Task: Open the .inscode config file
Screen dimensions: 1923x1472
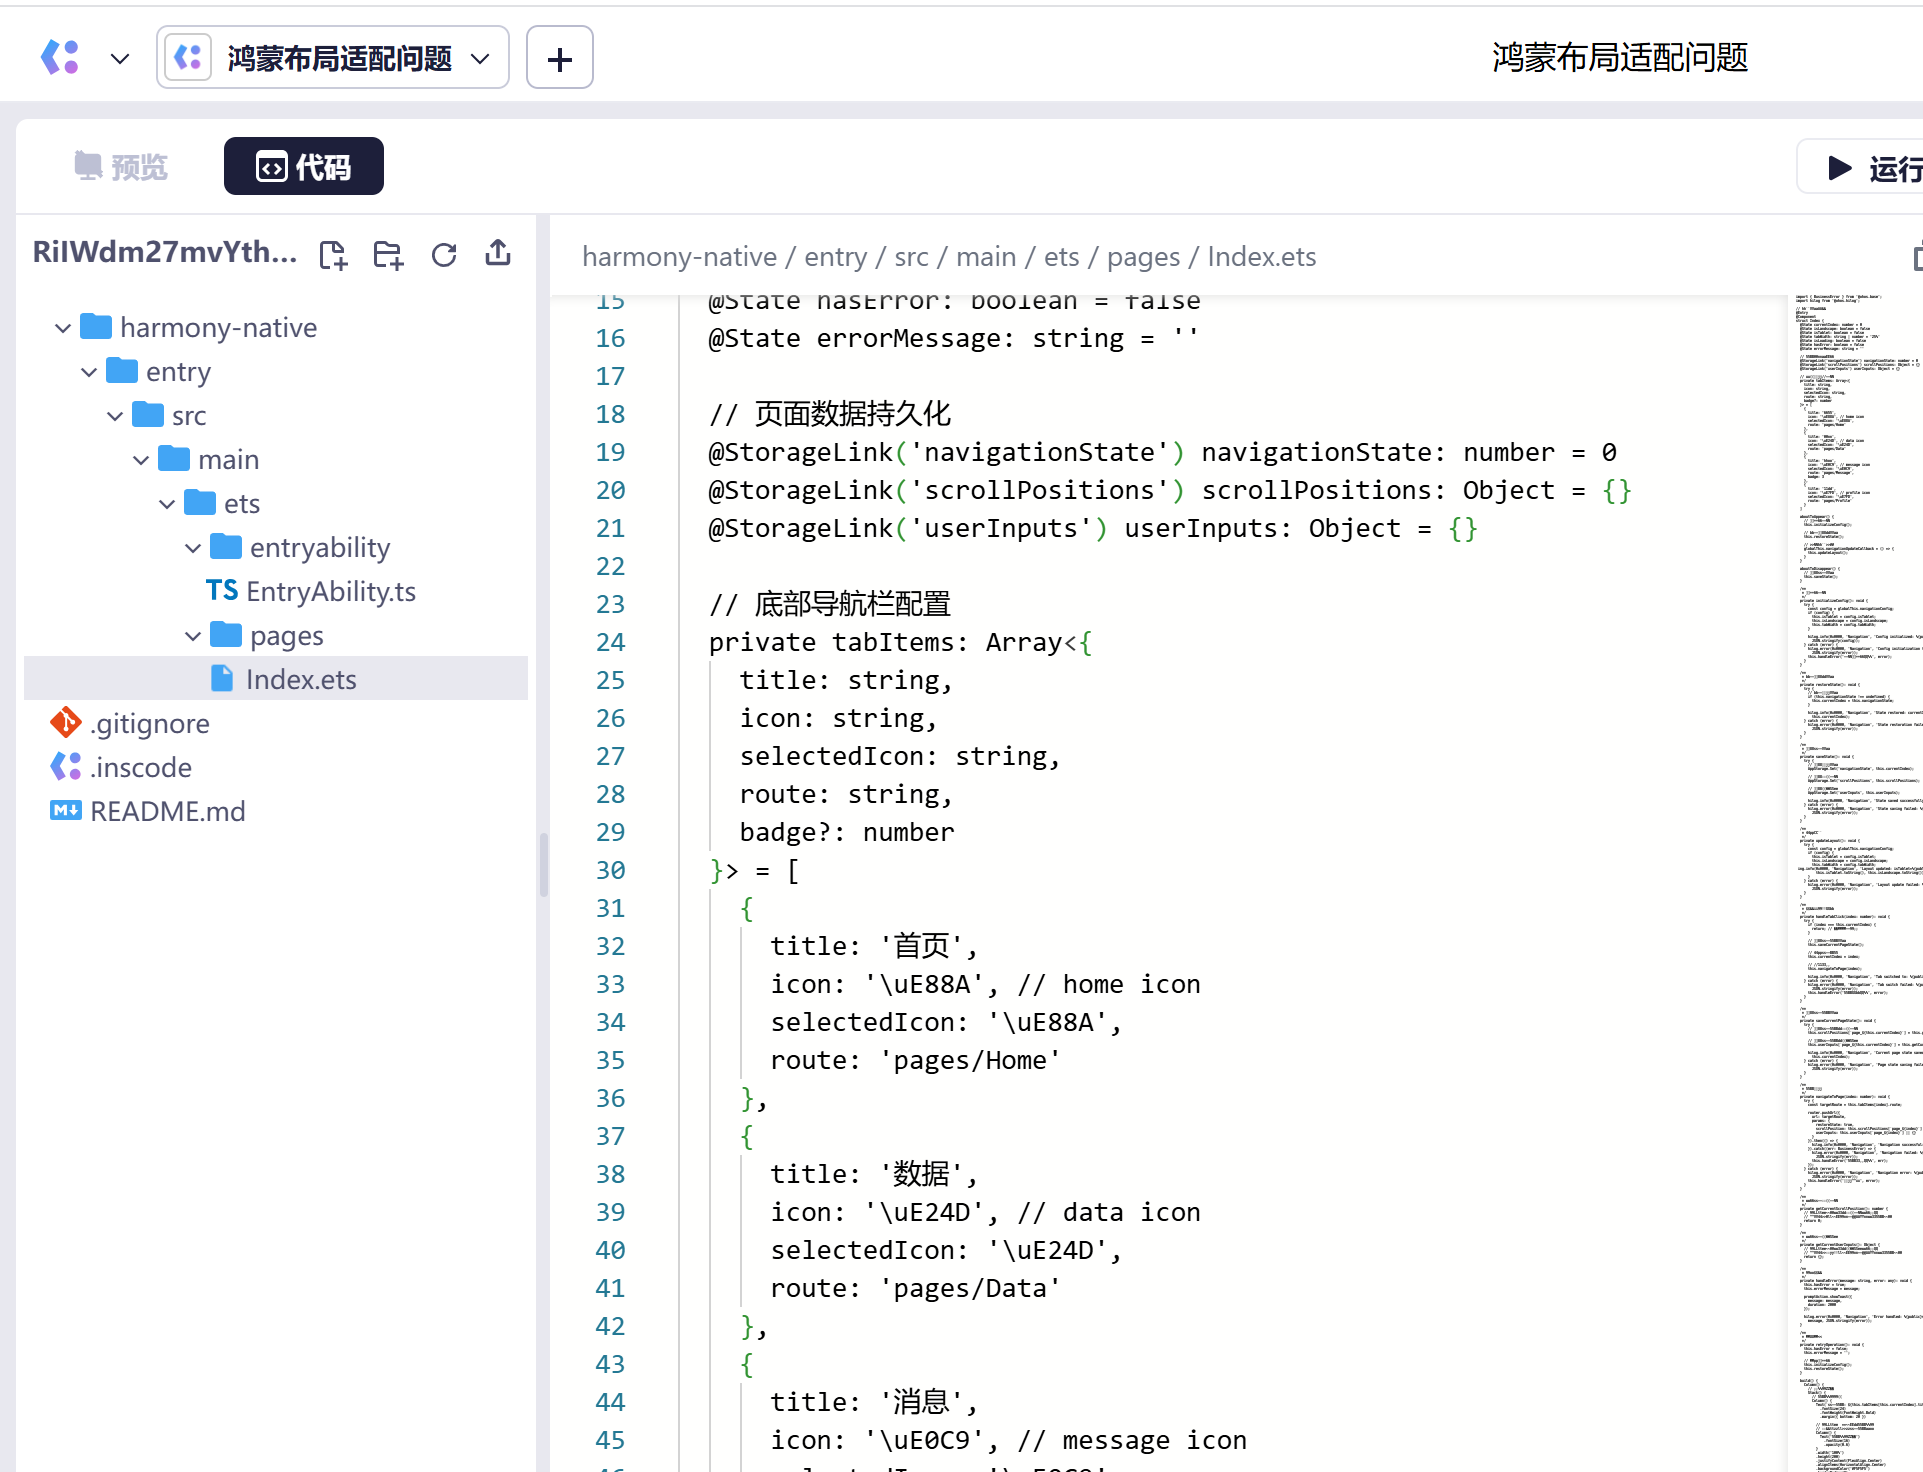Action: pos(140,767)
